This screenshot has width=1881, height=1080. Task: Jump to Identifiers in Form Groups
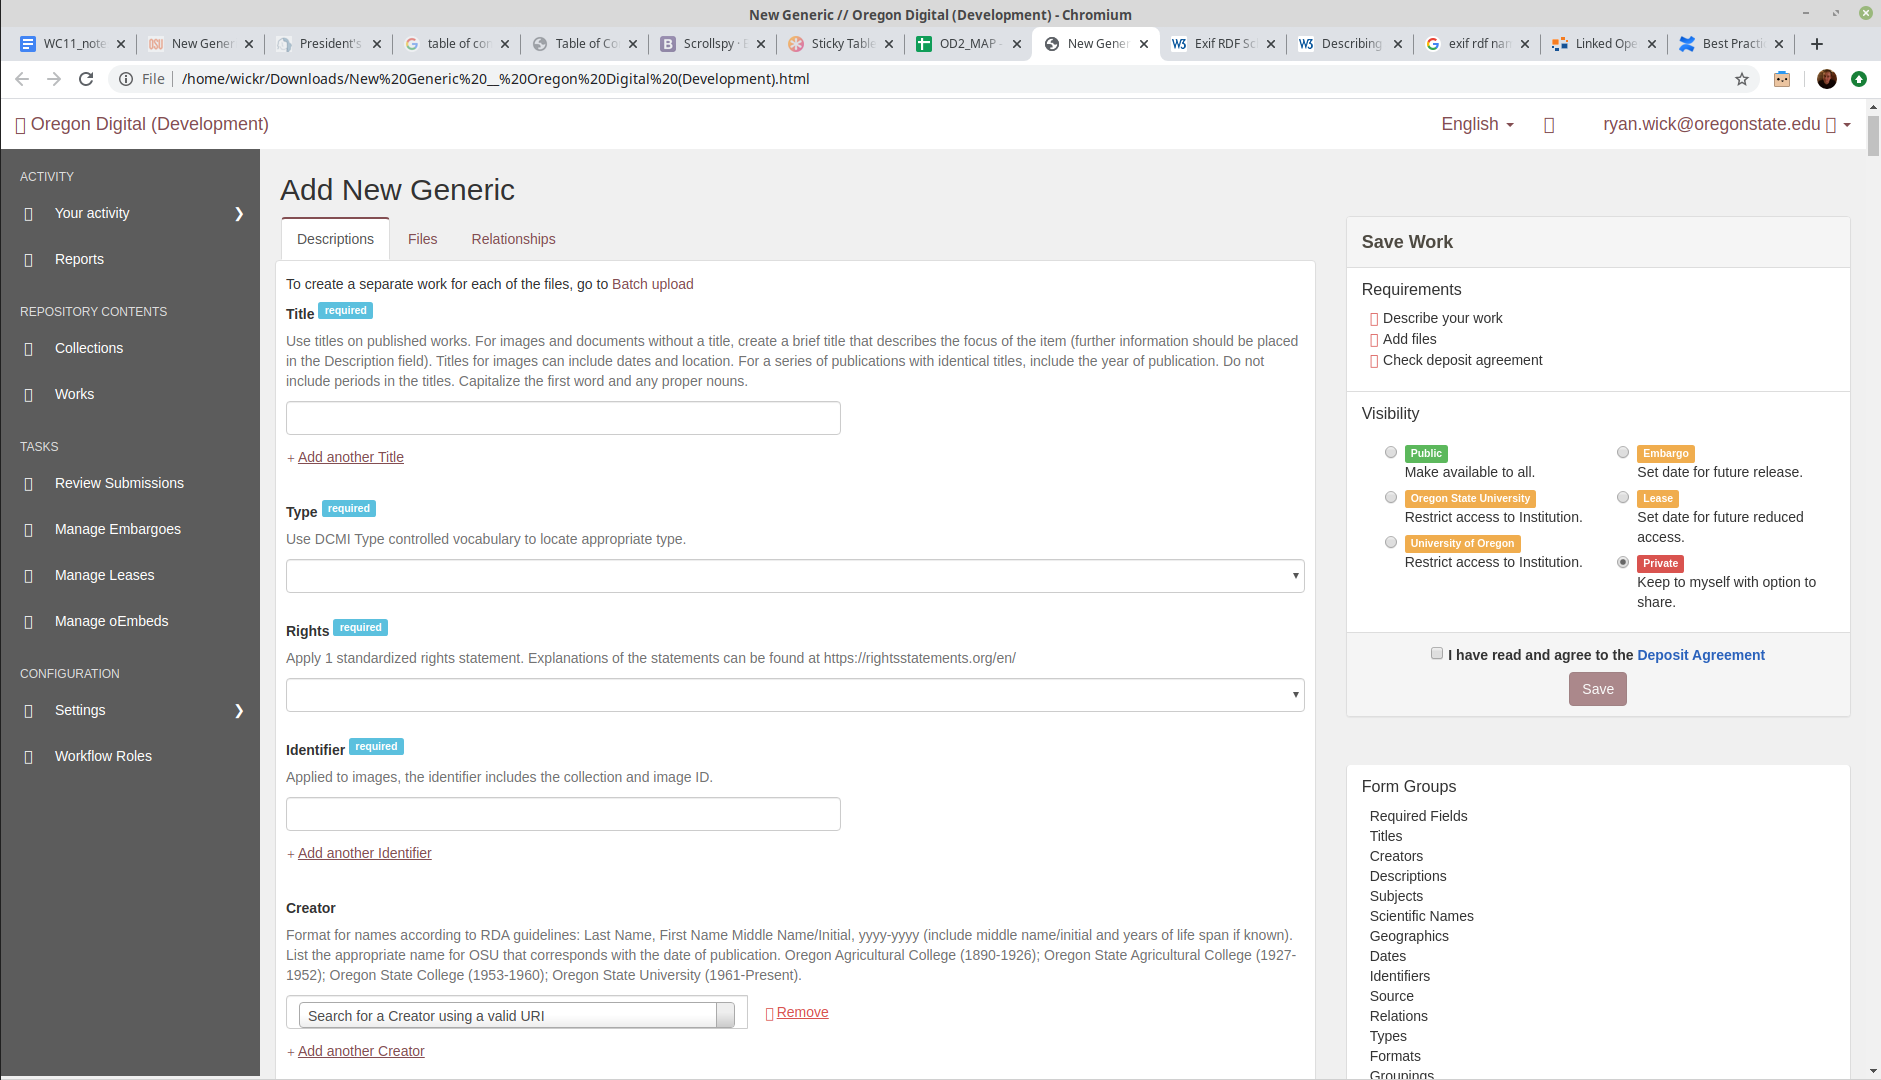1399,976
